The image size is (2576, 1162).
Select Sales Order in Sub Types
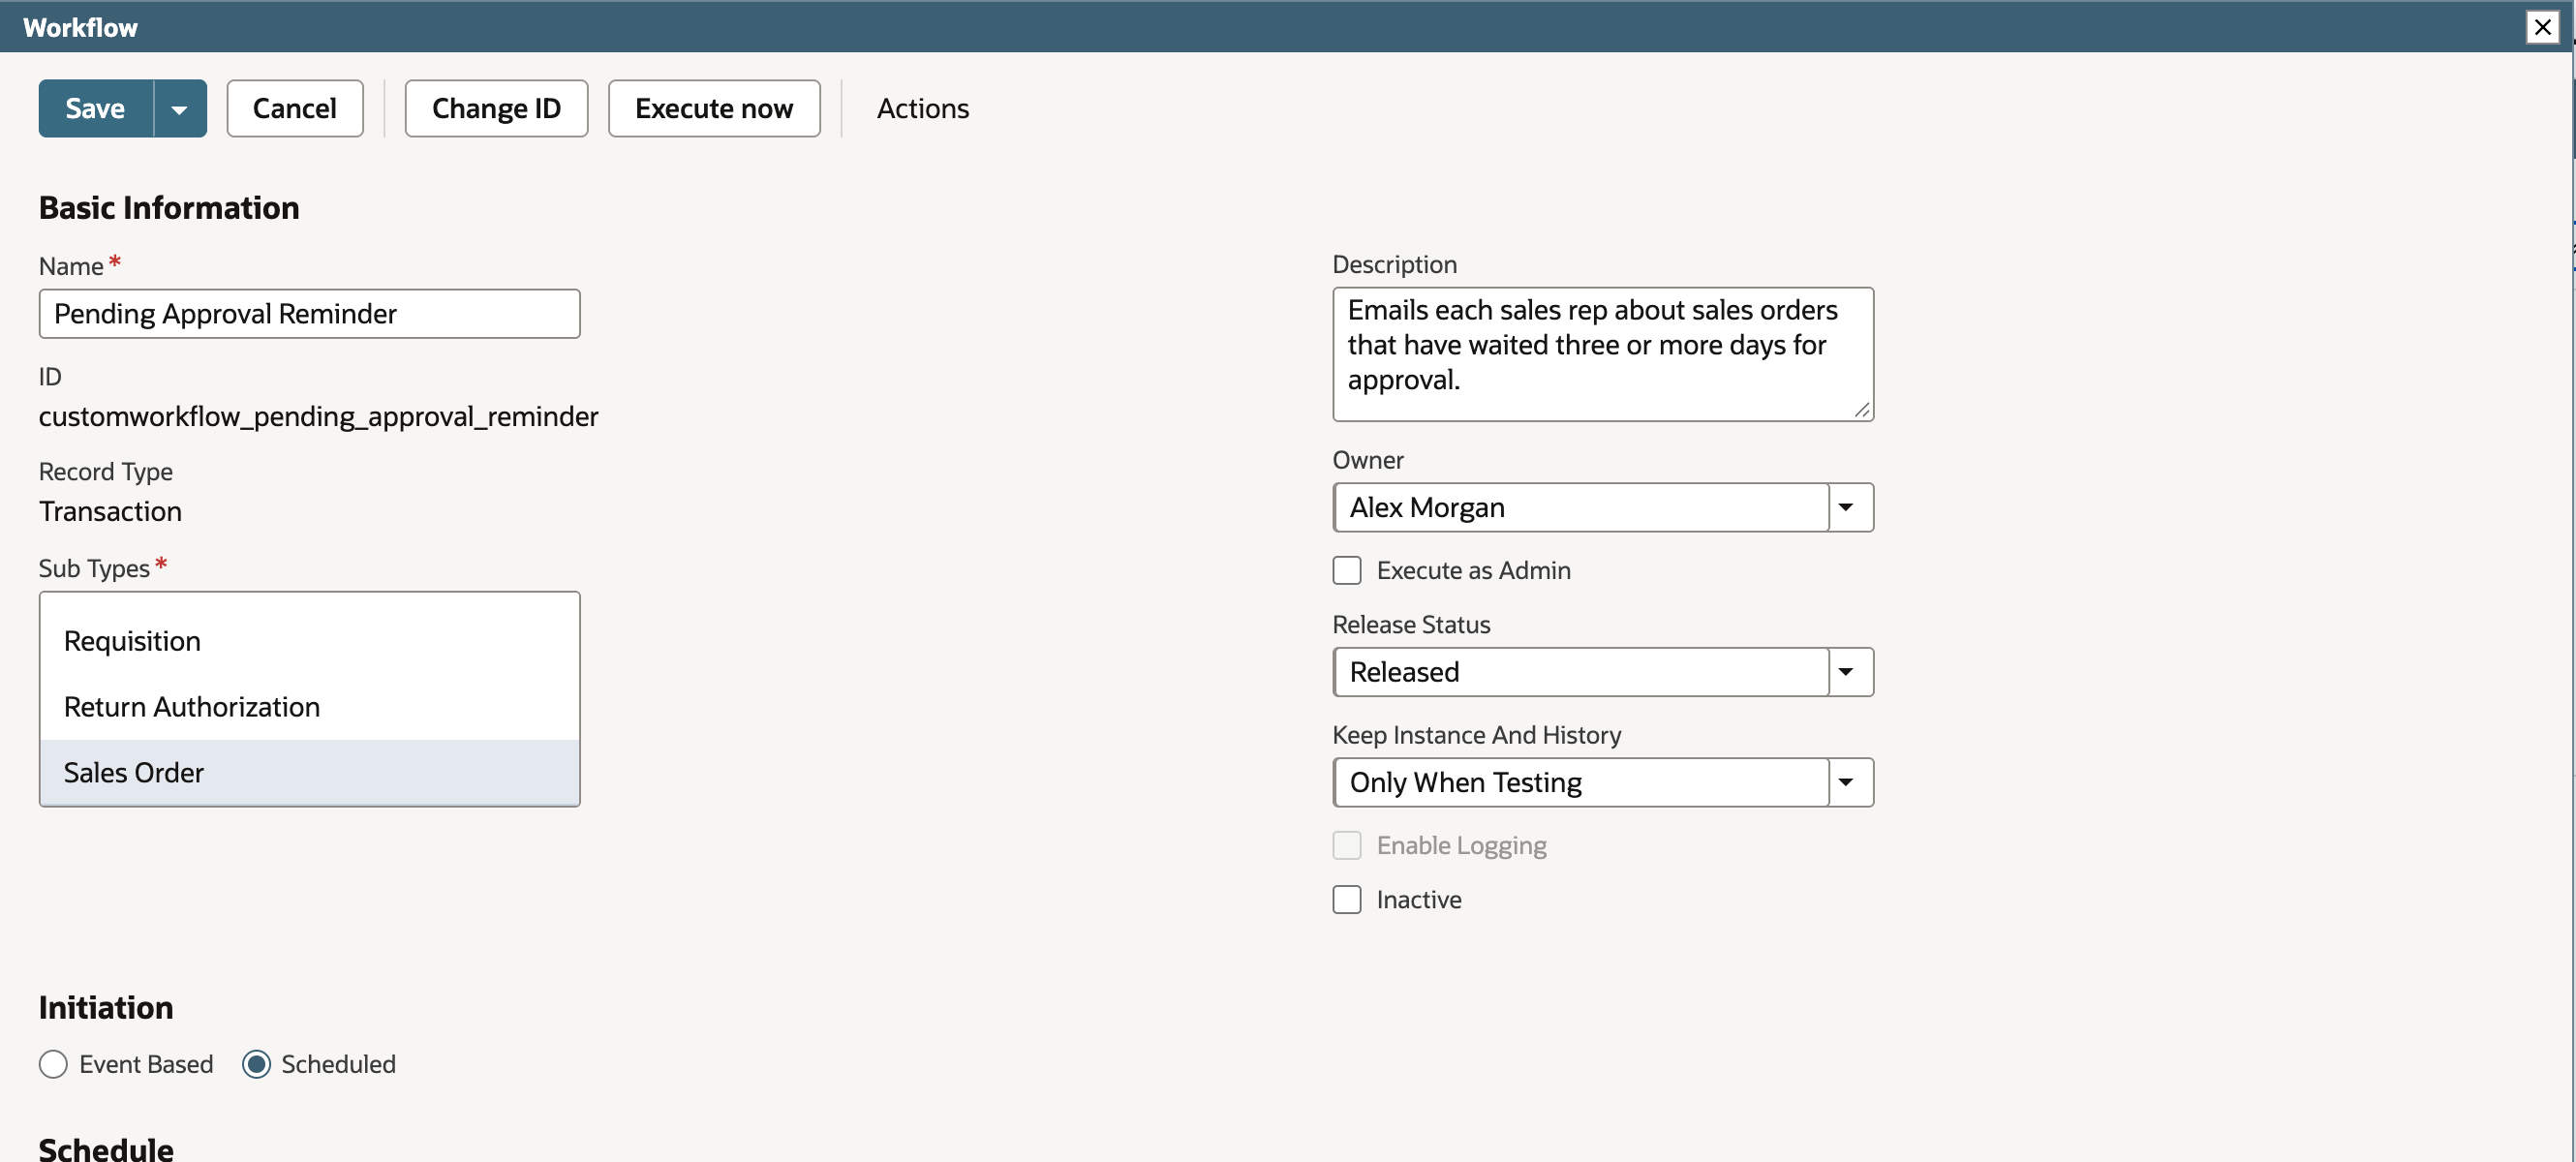point(309,773)
